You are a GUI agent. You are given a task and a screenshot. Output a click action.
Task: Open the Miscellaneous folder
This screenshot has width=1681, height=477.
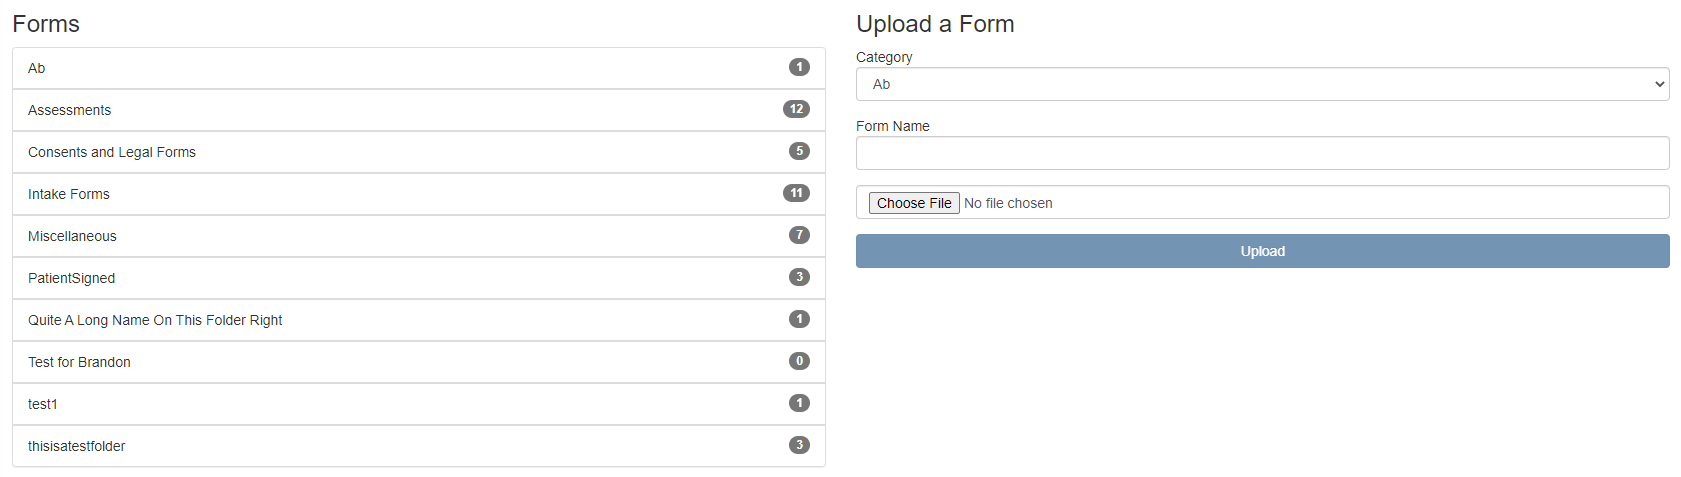point(72,236)
